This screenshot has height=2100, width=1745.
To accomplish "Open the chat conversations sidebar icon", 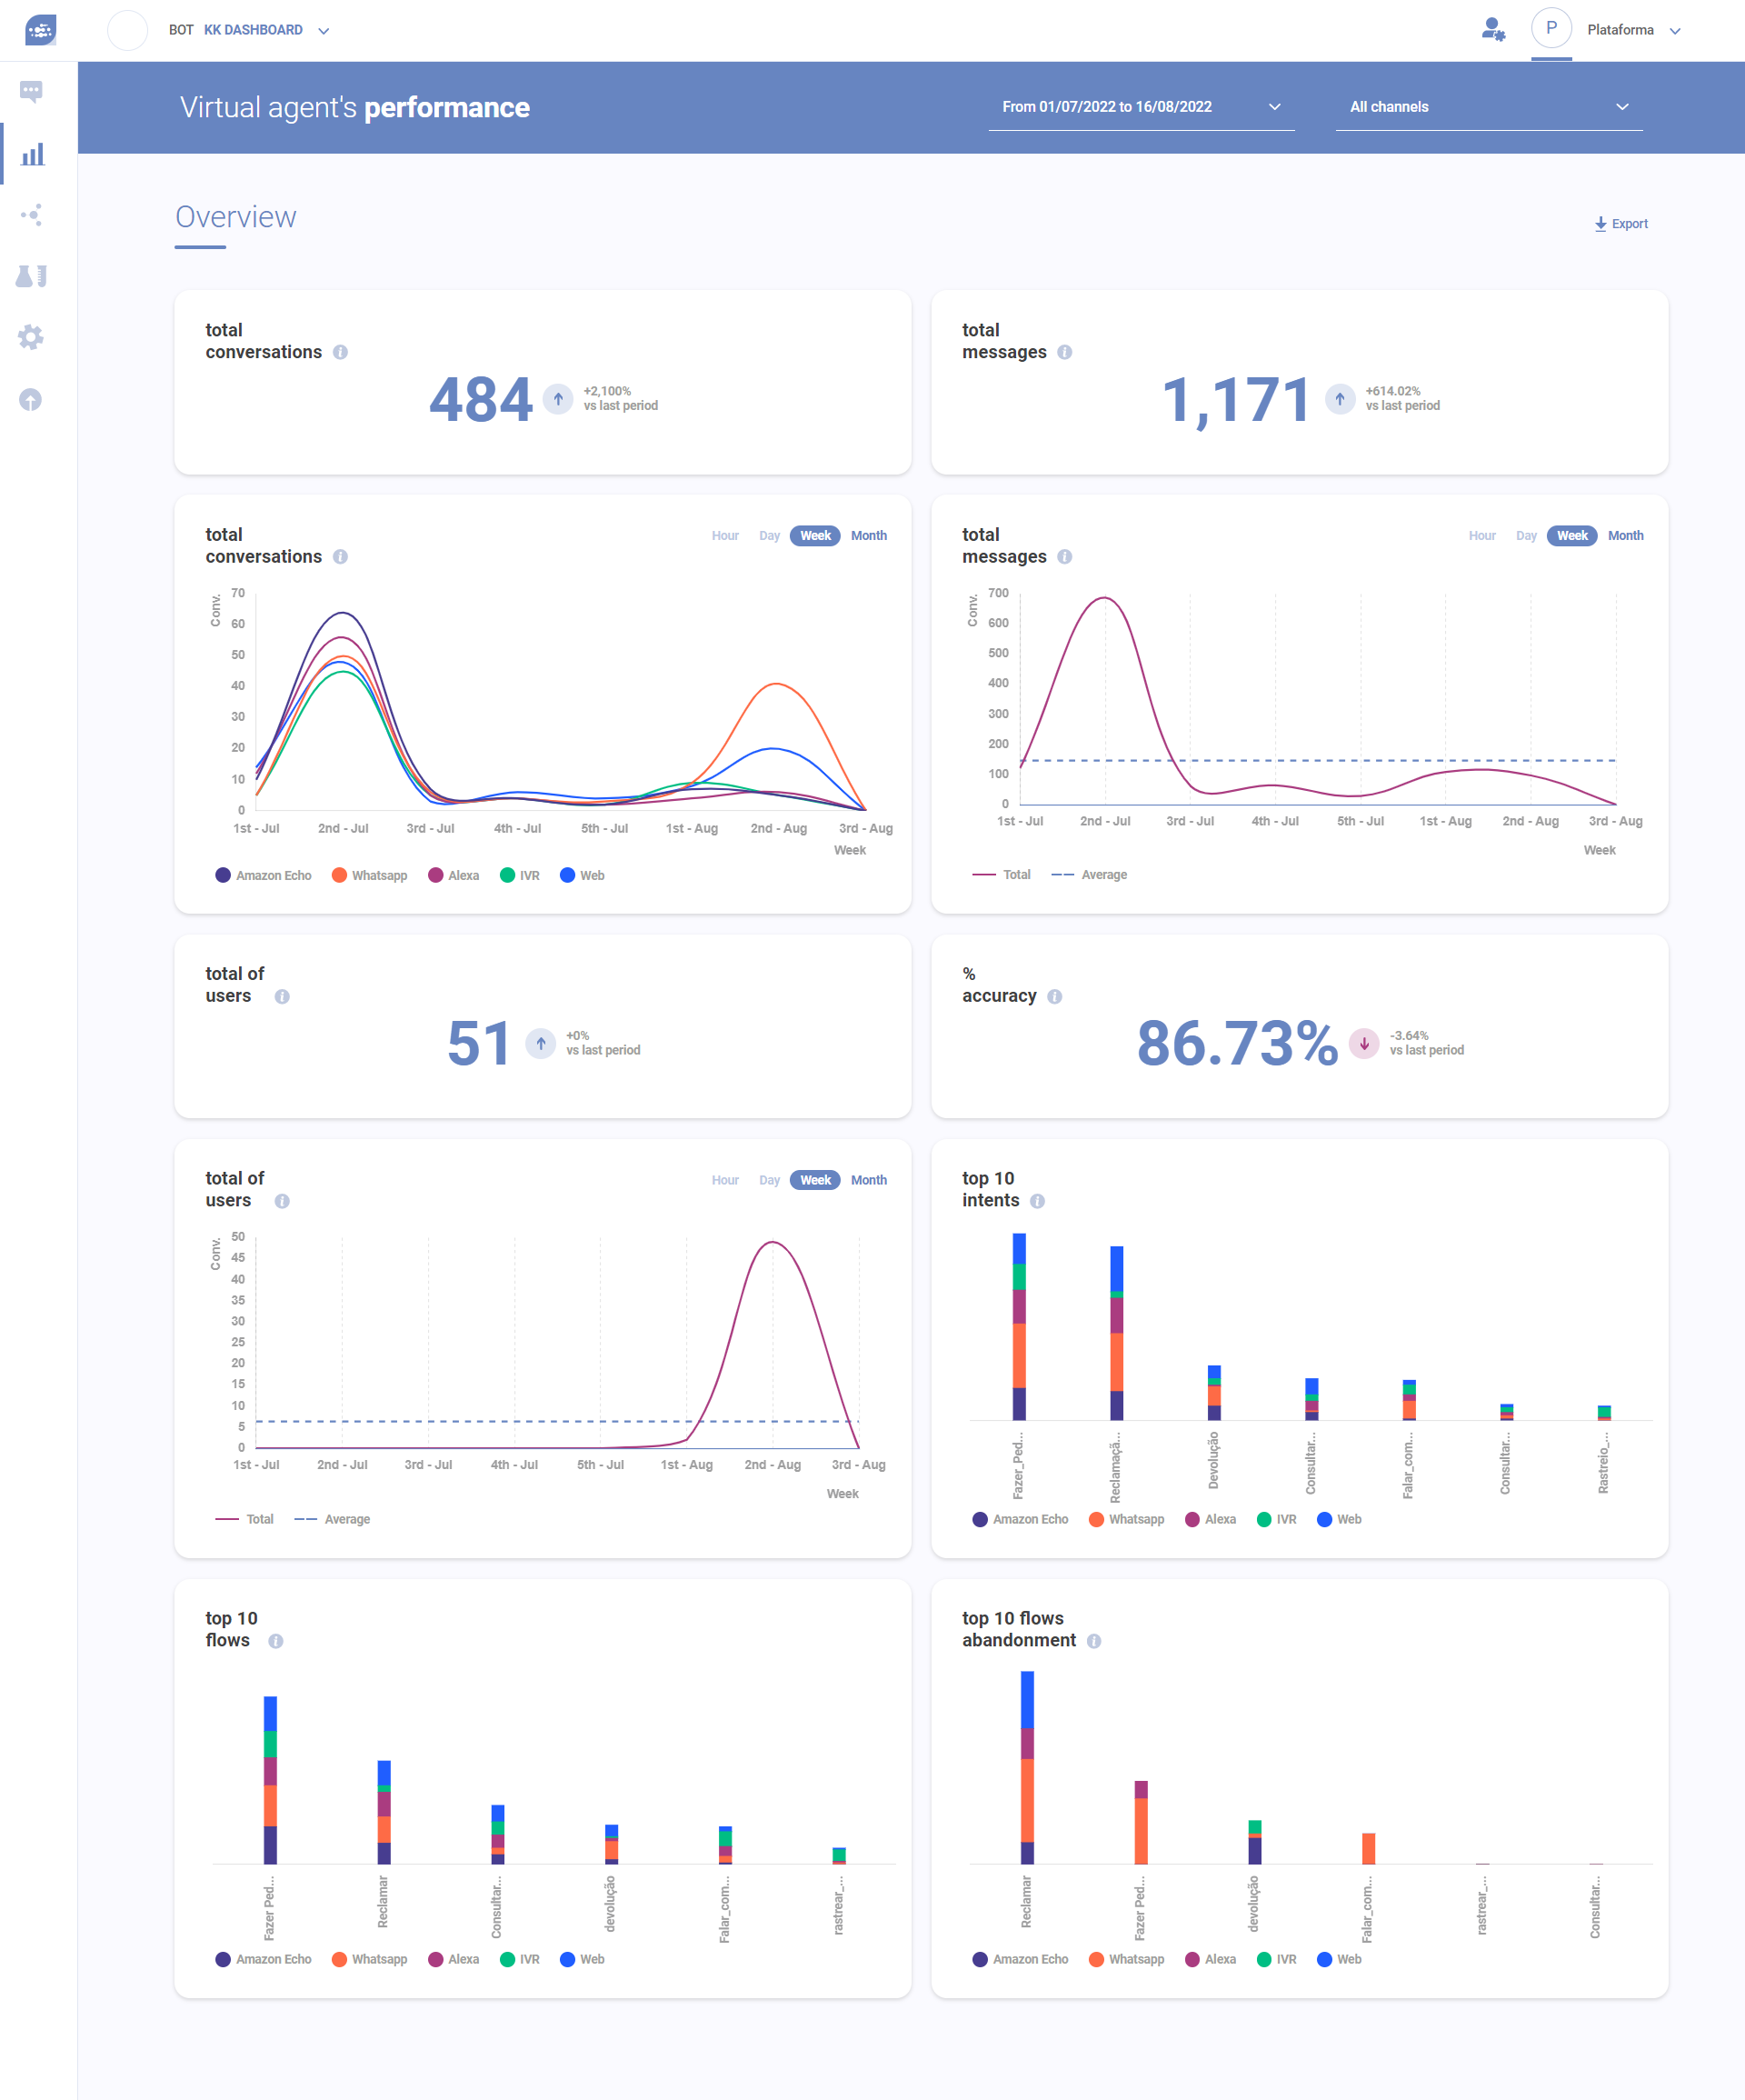I will (x=31, y=92).
